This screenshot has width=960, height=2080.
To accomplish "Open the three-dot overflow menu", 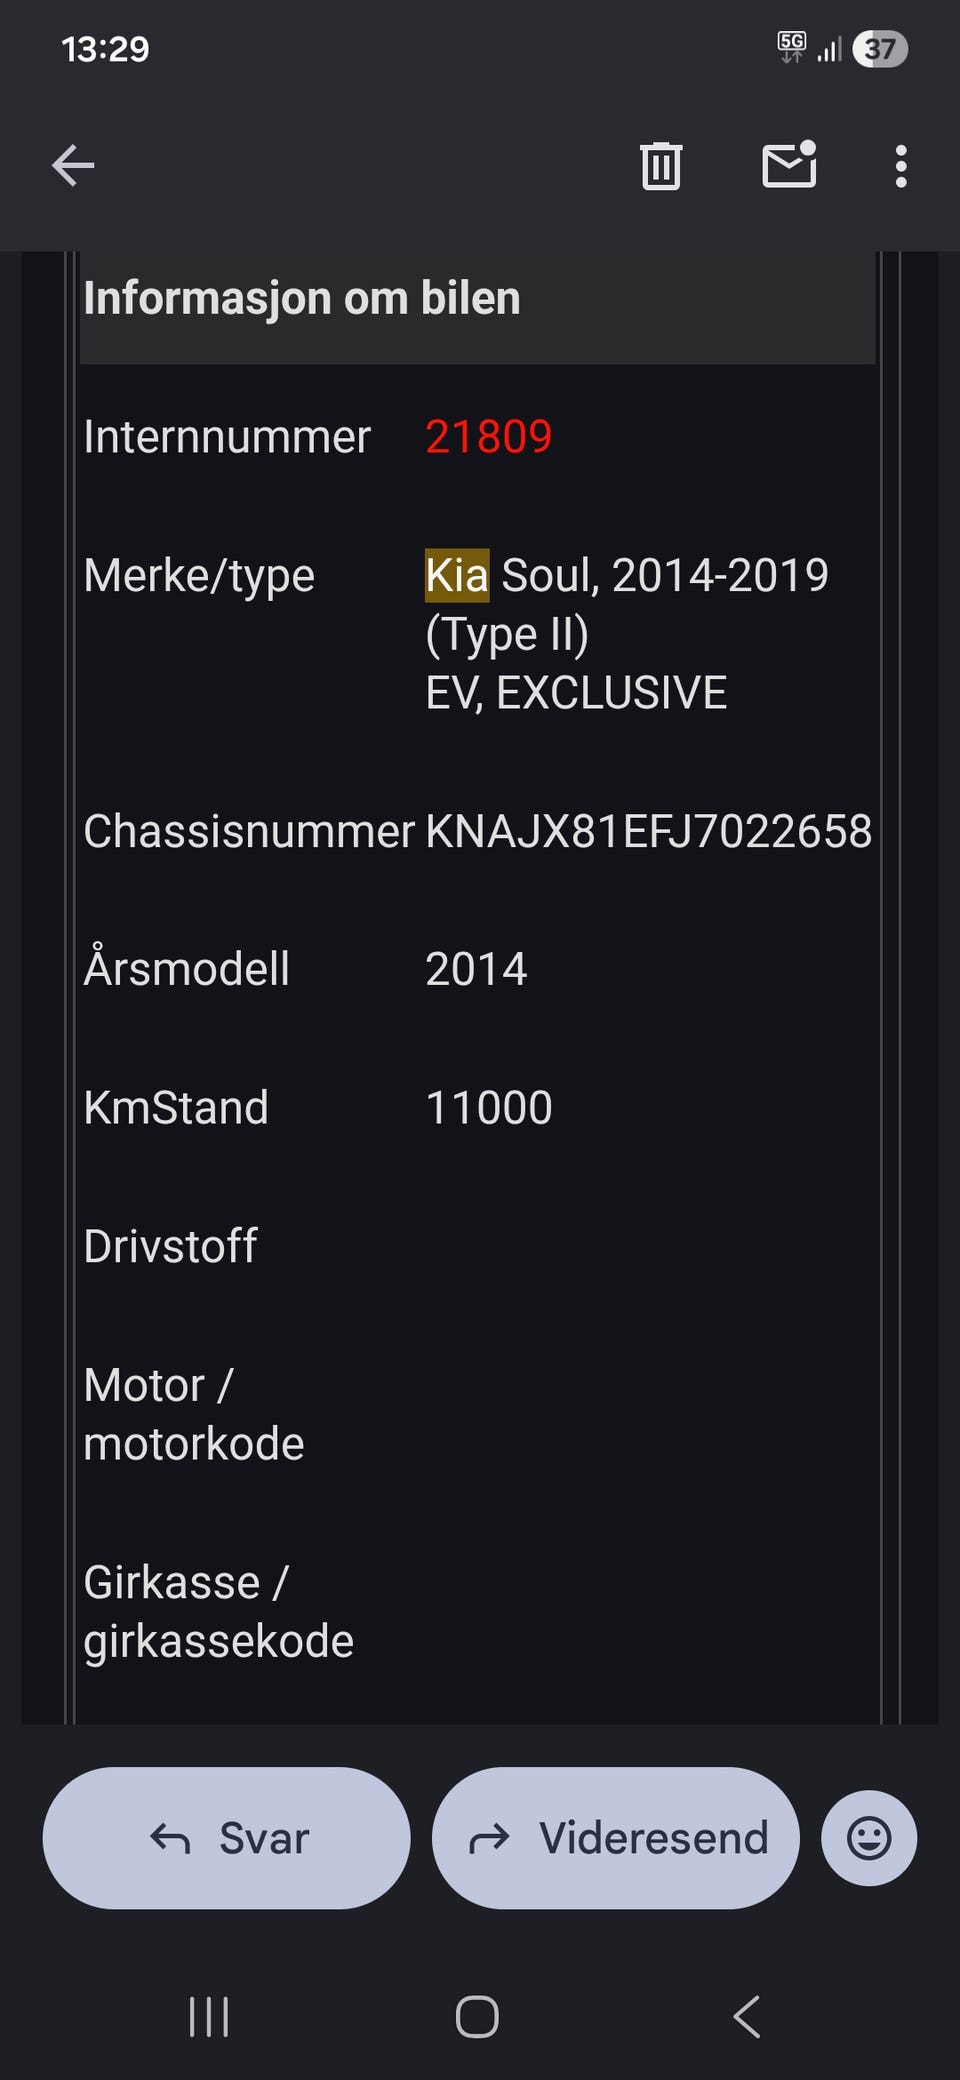I will [901, 166].
